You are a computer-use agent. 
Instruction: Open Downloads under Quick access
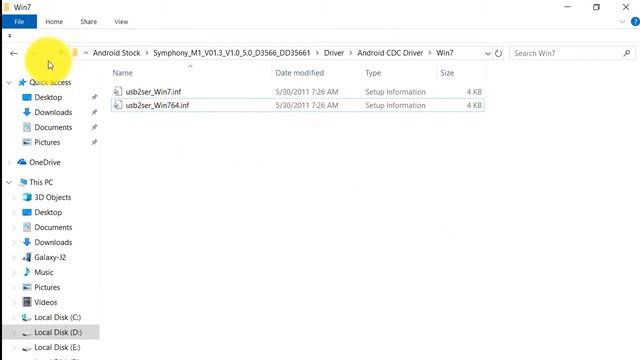pyautogui.click(x=53, y=112)
